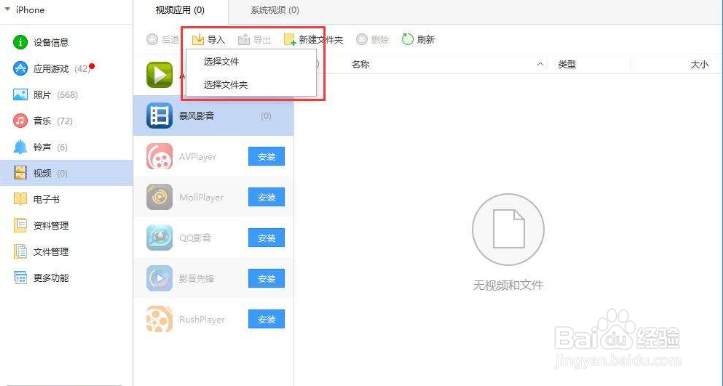This screenshot has height=386, width=723.
Task: Install AVPlayer with its 安装 button
Action: [267, 157]
